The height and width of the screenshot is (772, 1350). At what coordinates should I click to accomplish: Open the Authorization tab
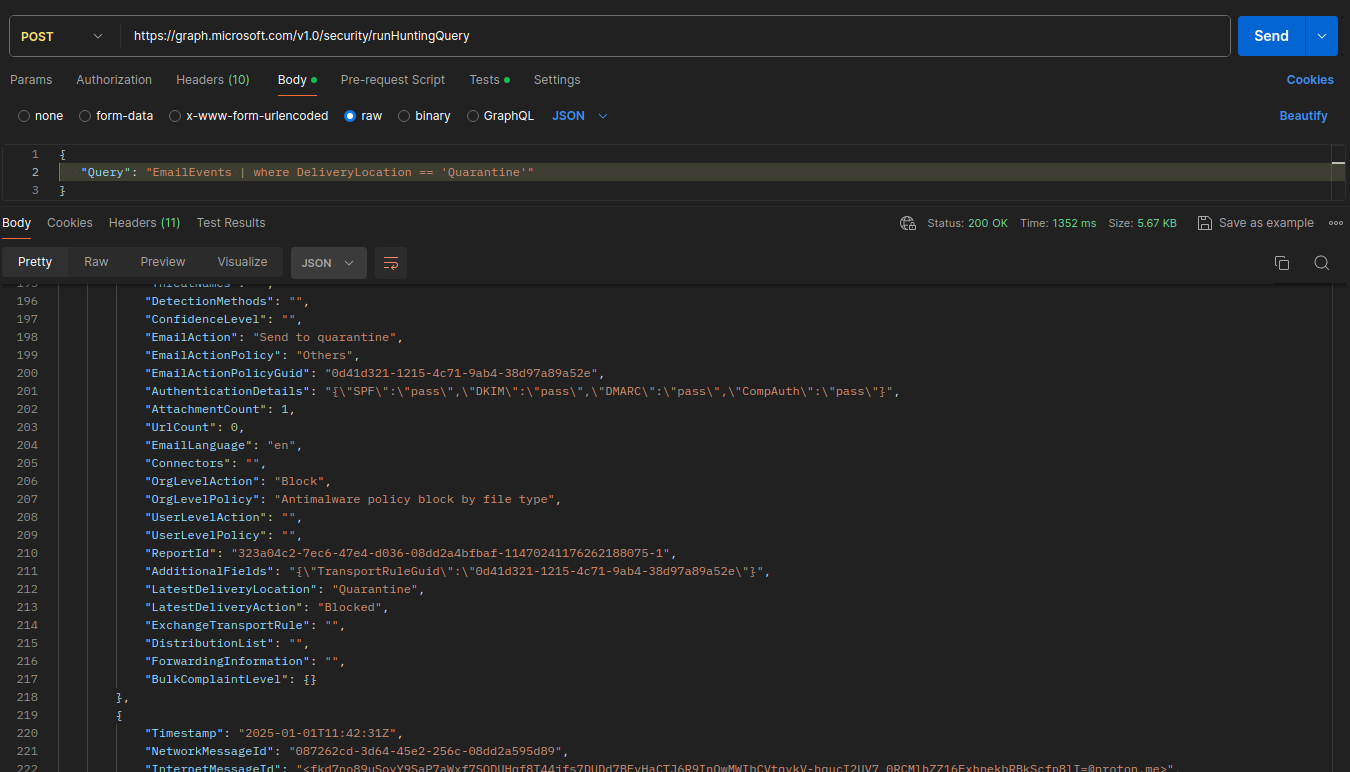[114, 80]
